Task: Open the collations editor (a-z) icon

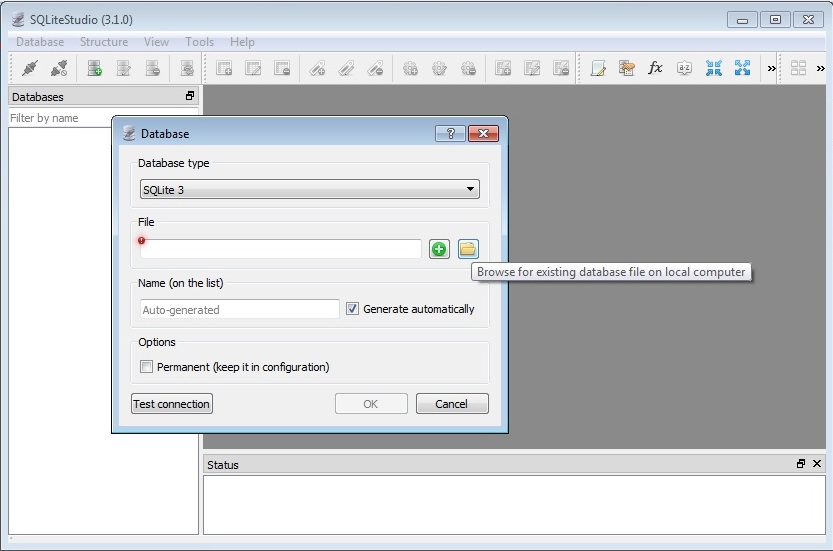Action: click(x=684, y=68)
